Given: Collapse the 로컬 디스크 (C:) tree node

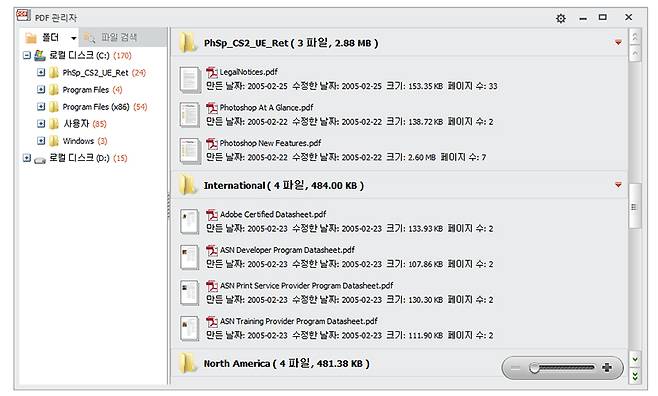Looking at the screenshot, I should [27, 55].
